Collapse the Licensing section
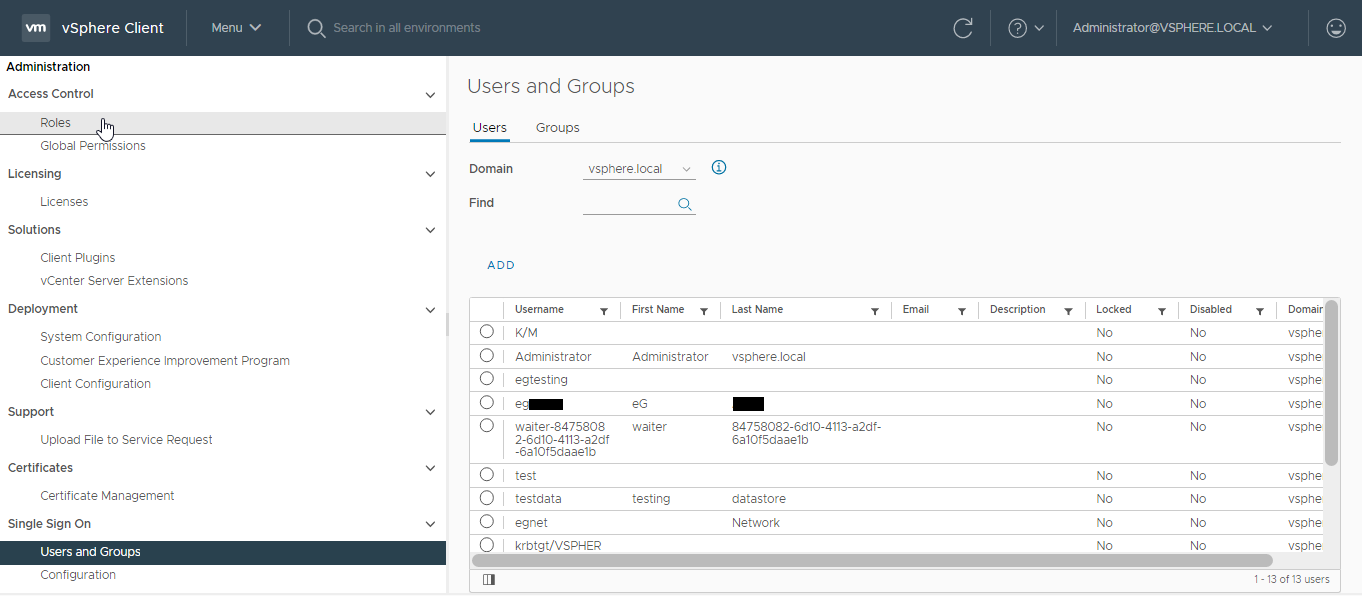The height and width of the screenshot is (596, 1362). coord(431,174)
